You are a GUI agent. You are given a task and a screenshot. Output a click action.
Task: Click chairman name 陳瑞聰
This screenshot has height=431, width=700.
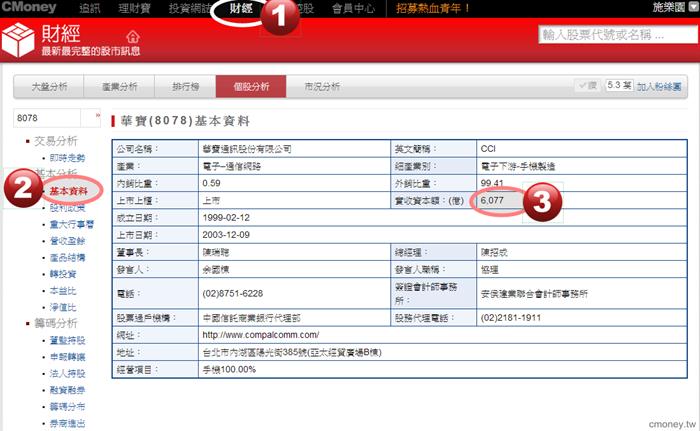216,252
